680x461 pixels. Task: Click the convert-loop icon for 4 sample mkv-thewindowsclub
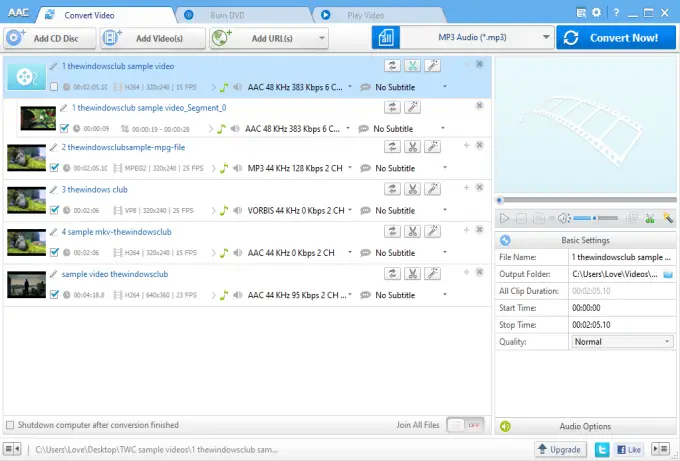pyautogui.click(x=392, y=232)
